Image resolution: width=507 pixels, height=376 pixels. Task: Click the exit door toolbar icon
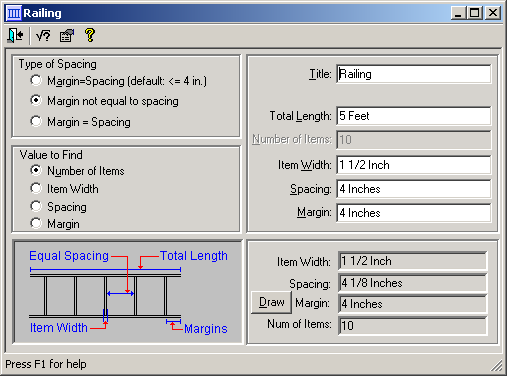pos(15,35)
